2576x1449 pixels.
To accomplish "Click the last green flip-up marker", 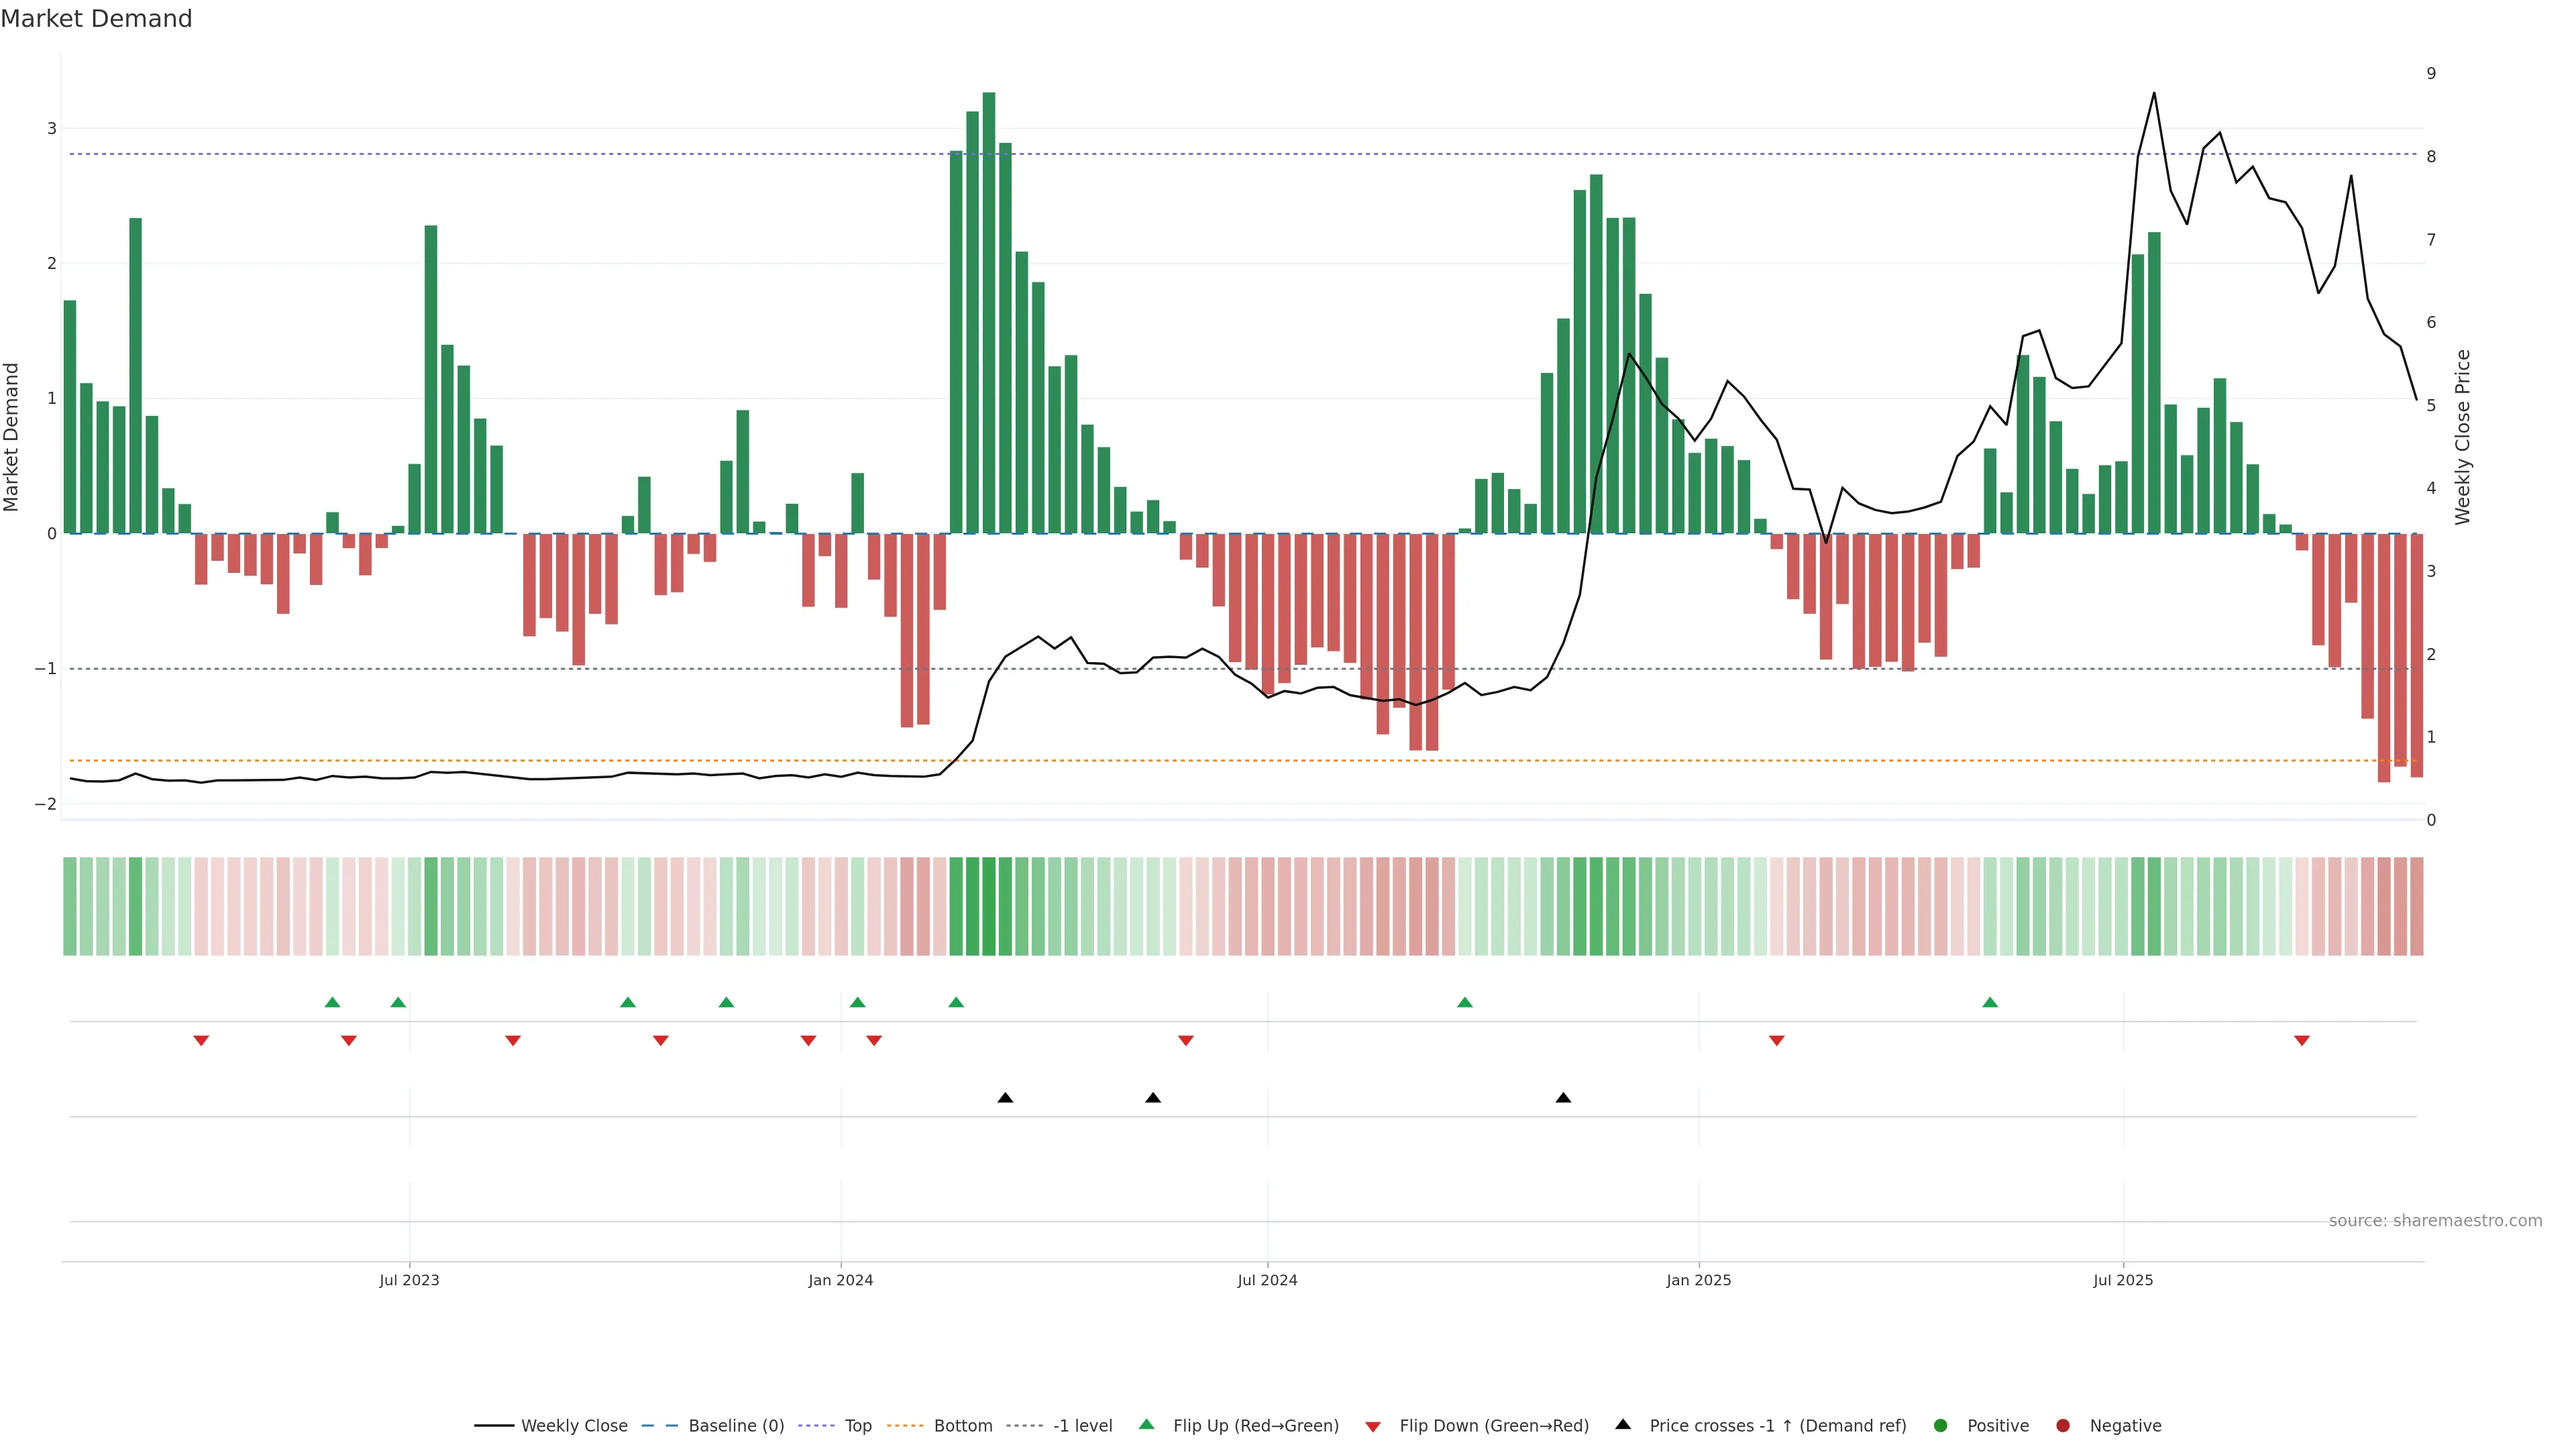I will (1989, 1002).
